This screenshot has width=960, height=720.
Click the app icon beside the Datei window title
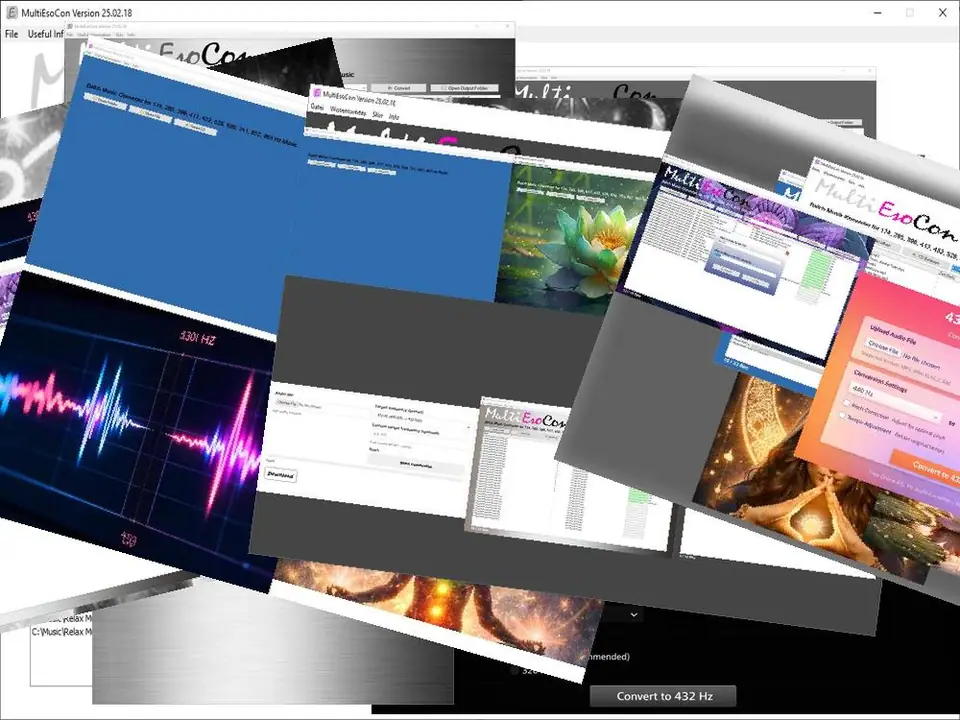click(x=316, y=91)
